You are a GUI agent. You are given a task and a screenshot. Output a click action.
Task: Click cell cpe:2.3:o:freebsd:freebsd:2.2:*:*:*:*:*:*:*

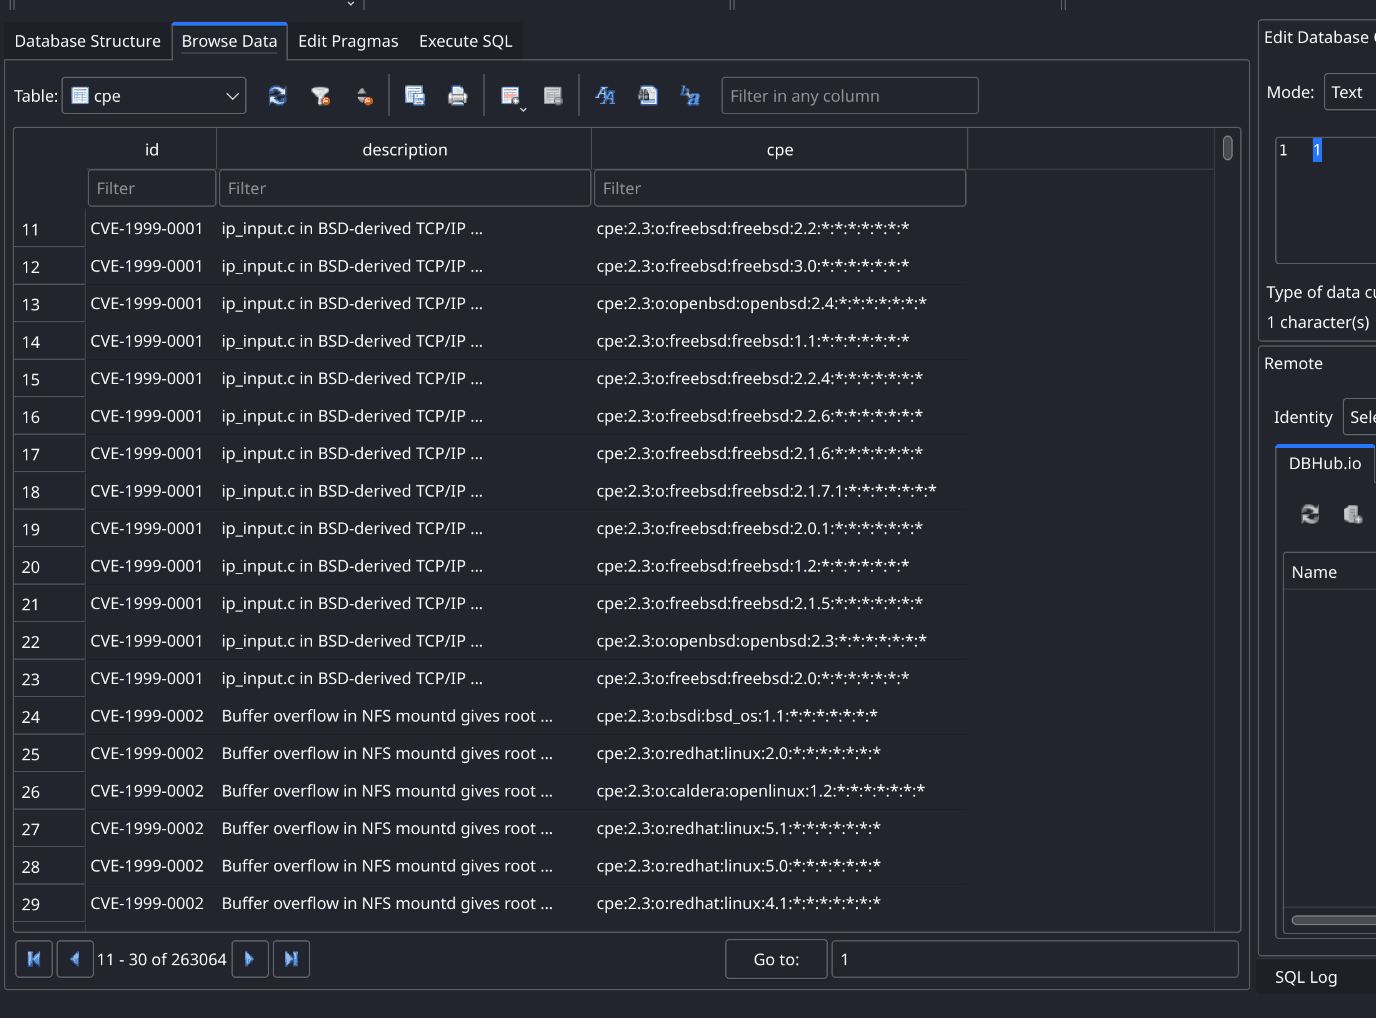coord(780,228)
